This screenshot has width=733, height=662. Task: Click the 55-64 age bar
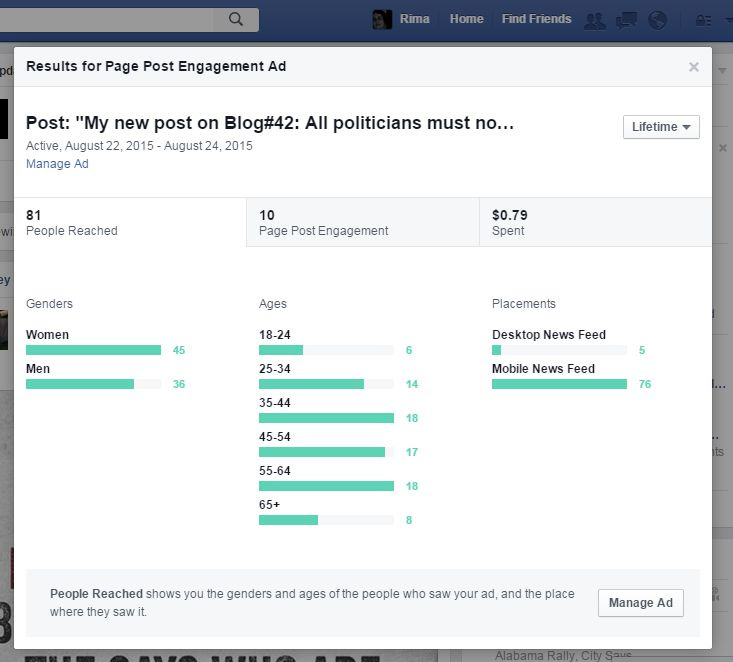tap(326, 486)
